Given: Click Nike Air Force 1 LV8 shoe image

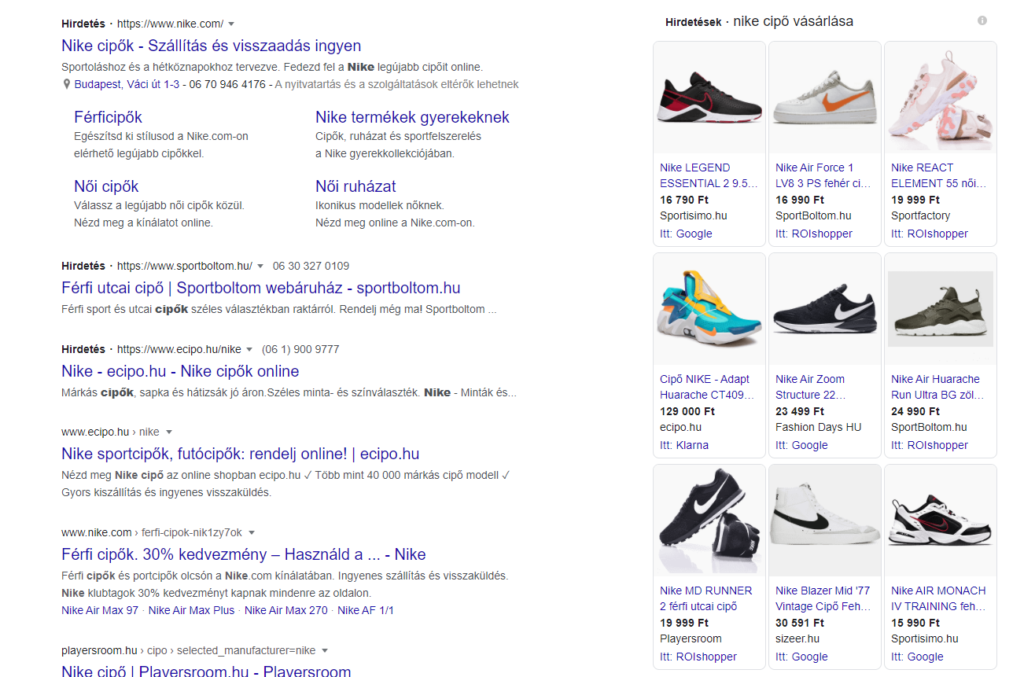Looking at the screenshot, I should coord(825,98).
